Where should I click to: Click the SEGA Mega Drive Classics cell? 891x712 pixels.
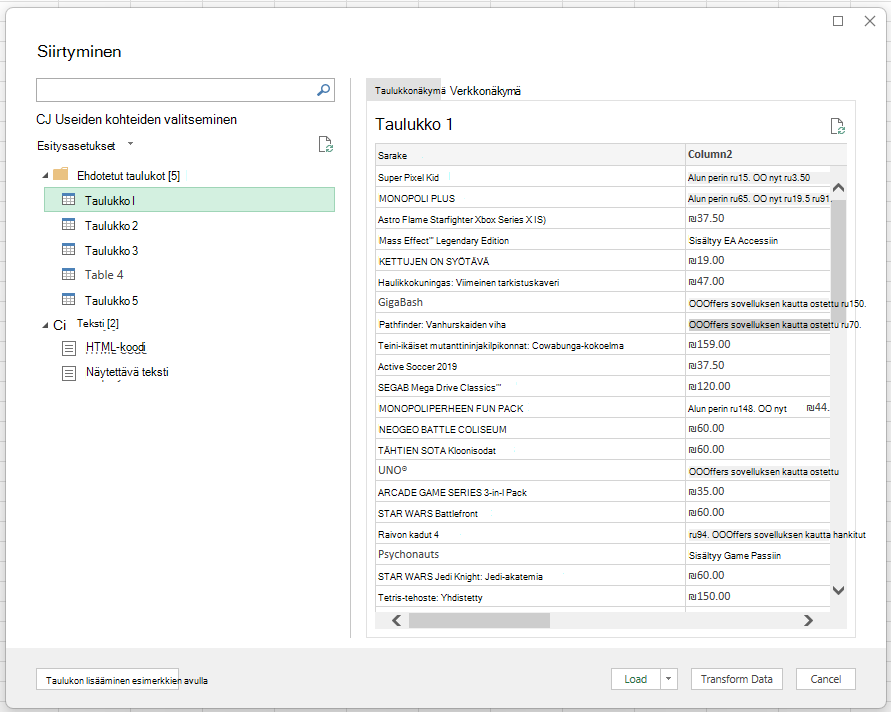[x=530, y=388]
